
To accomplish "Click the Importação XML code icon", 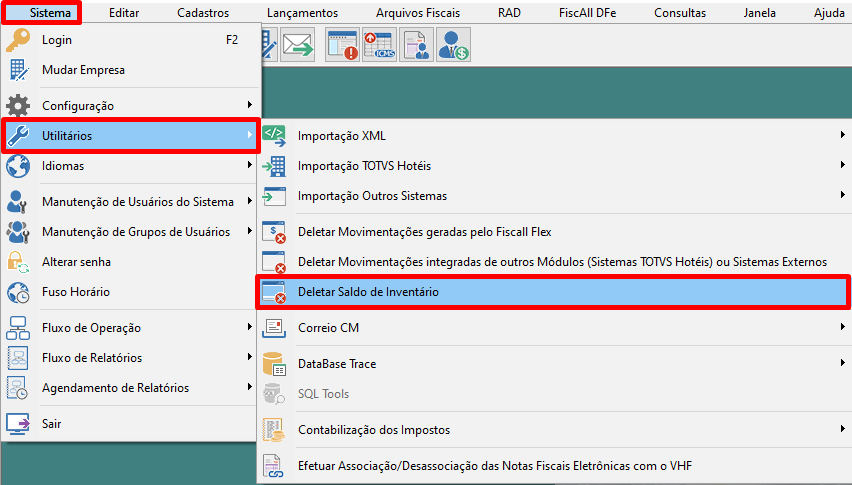I will 274,136.
